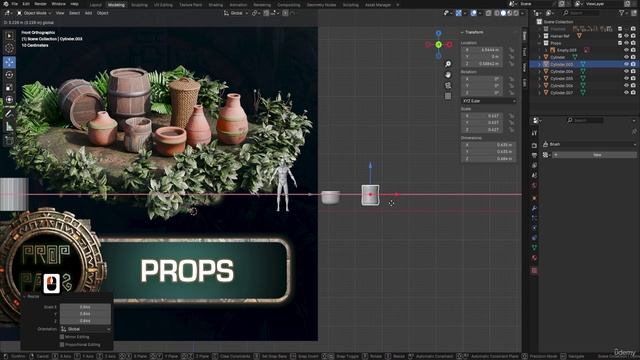The image size is (640, 360).
Task: Open the Object Mode dropdown
Action: tap(34, 13)
